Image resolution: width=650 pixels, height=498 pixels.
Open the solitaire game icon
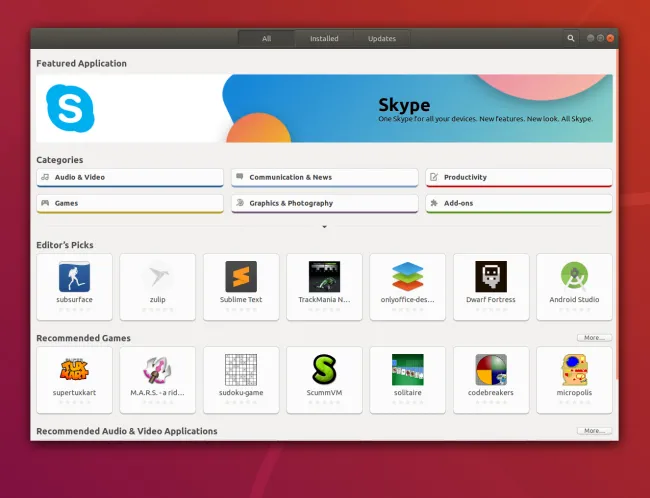[x=407, y=369]
